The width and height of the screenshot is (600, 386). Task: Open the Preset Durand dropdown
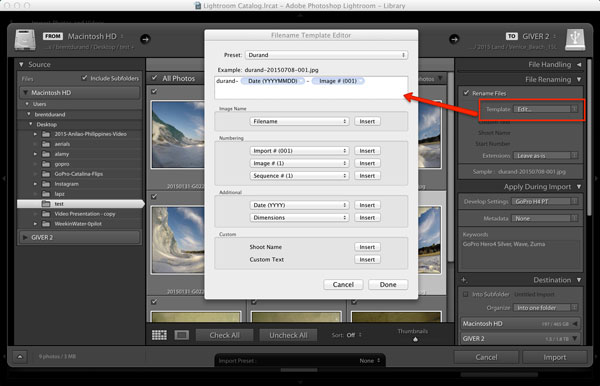click(326, 55)
